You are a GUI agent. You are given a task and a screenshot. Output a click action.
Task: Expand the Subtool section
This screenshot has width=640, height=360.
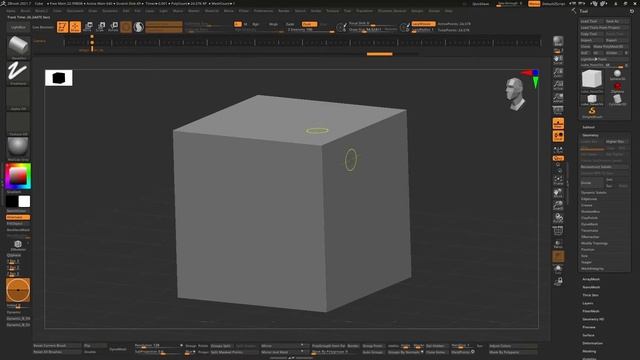(588, 127)
